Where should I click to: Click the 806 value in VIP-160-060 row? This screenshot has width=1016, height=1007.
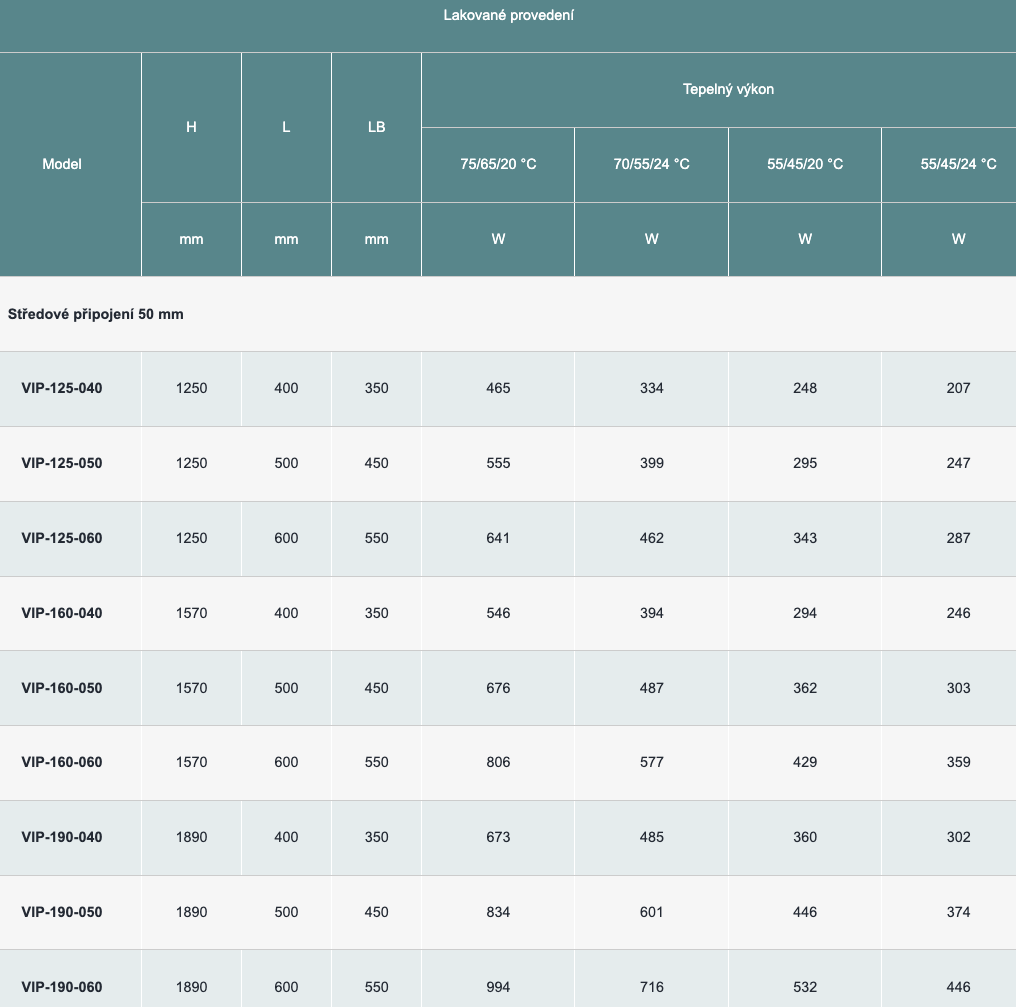(x=498, y=762)
